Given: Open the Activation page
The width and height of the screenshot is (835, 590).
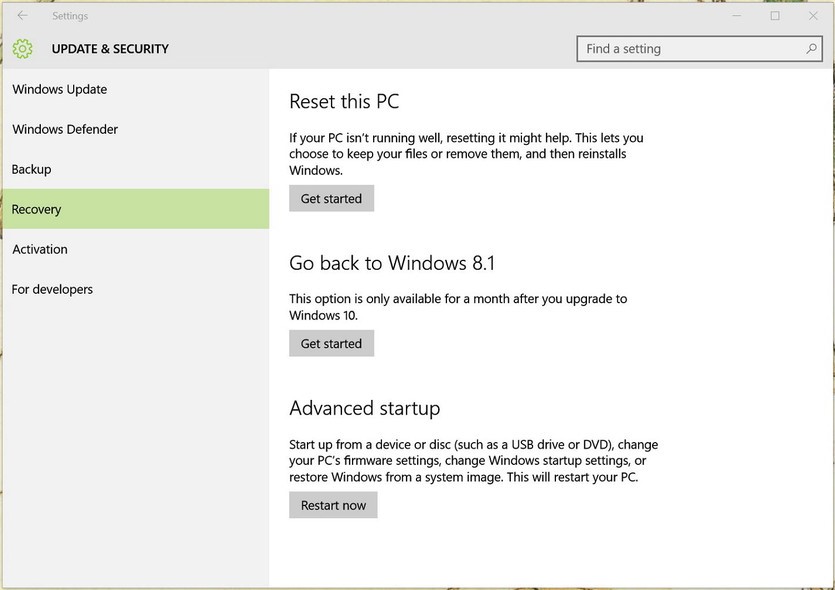Looking at the screenshot, I should coord(40,249).
